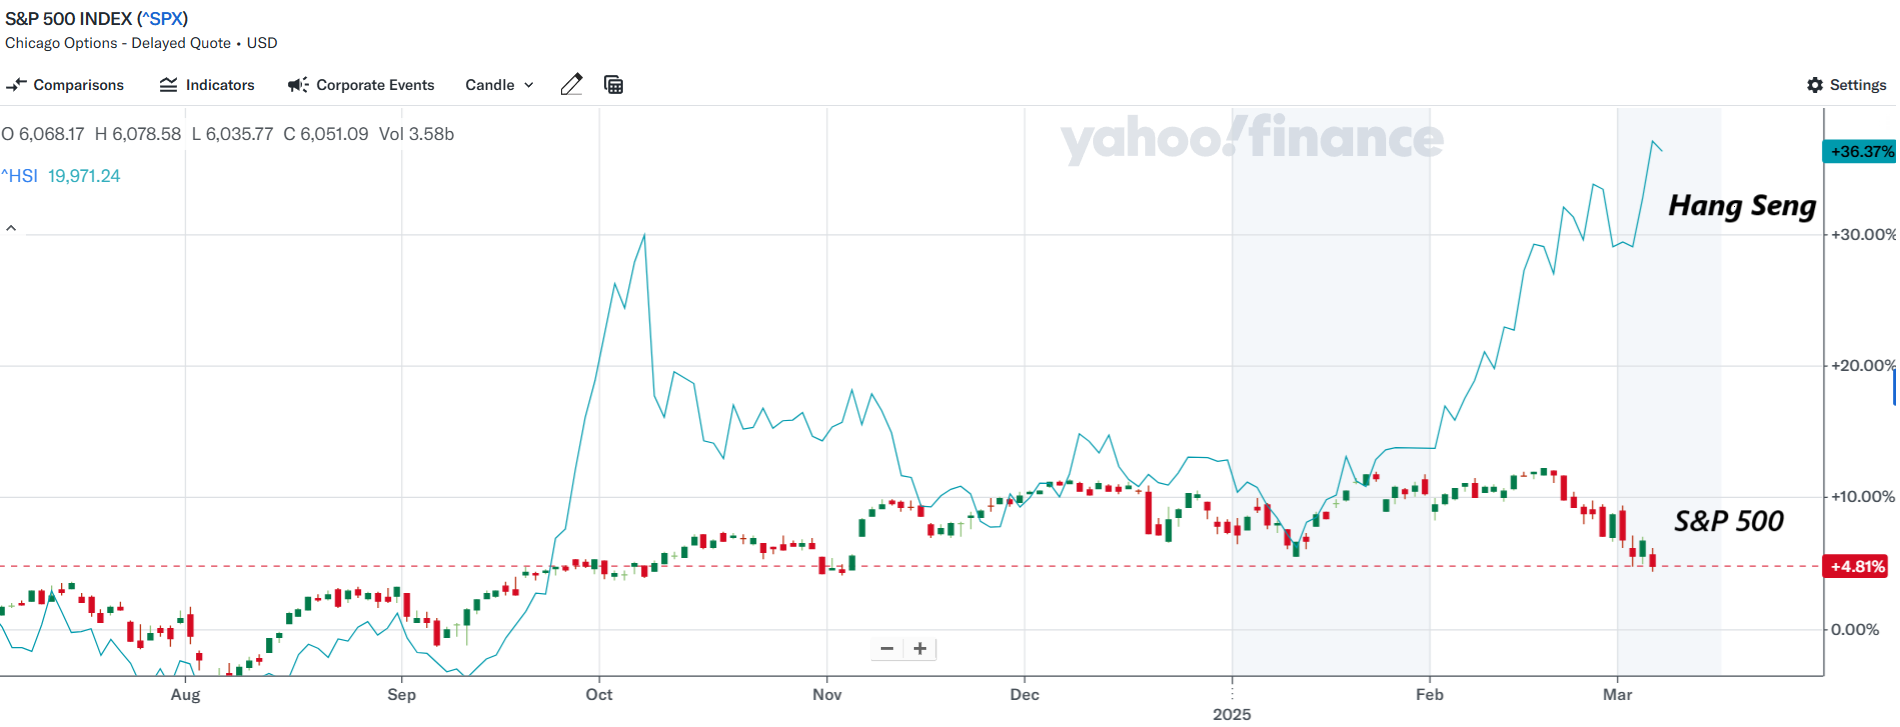Click the zoom-out minus control
1900x727 pixels.
click(x=886, y=648)
